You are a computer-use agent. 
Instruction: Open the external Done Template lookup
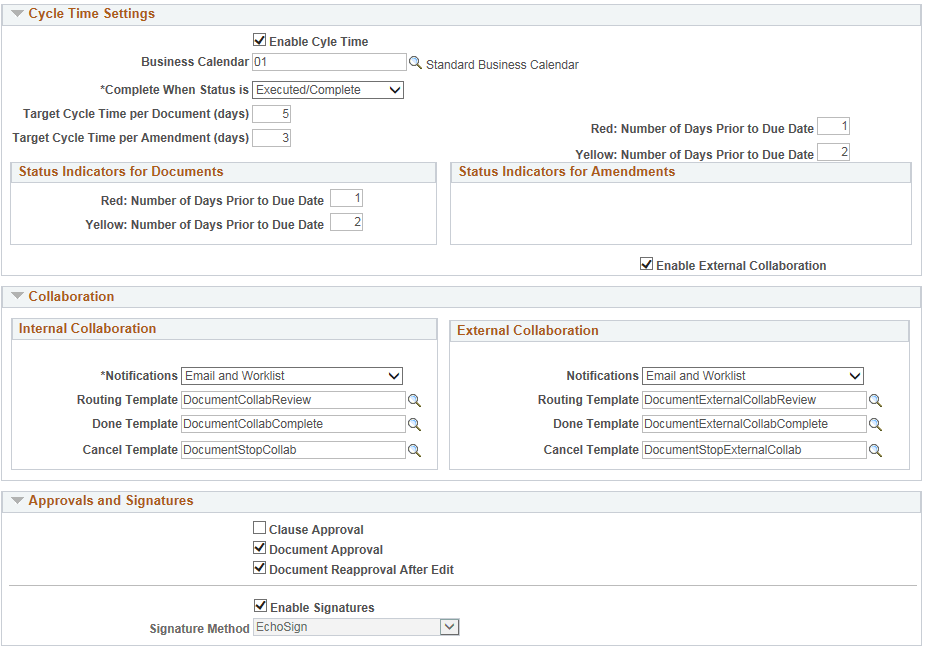click(x=876, y=424)
